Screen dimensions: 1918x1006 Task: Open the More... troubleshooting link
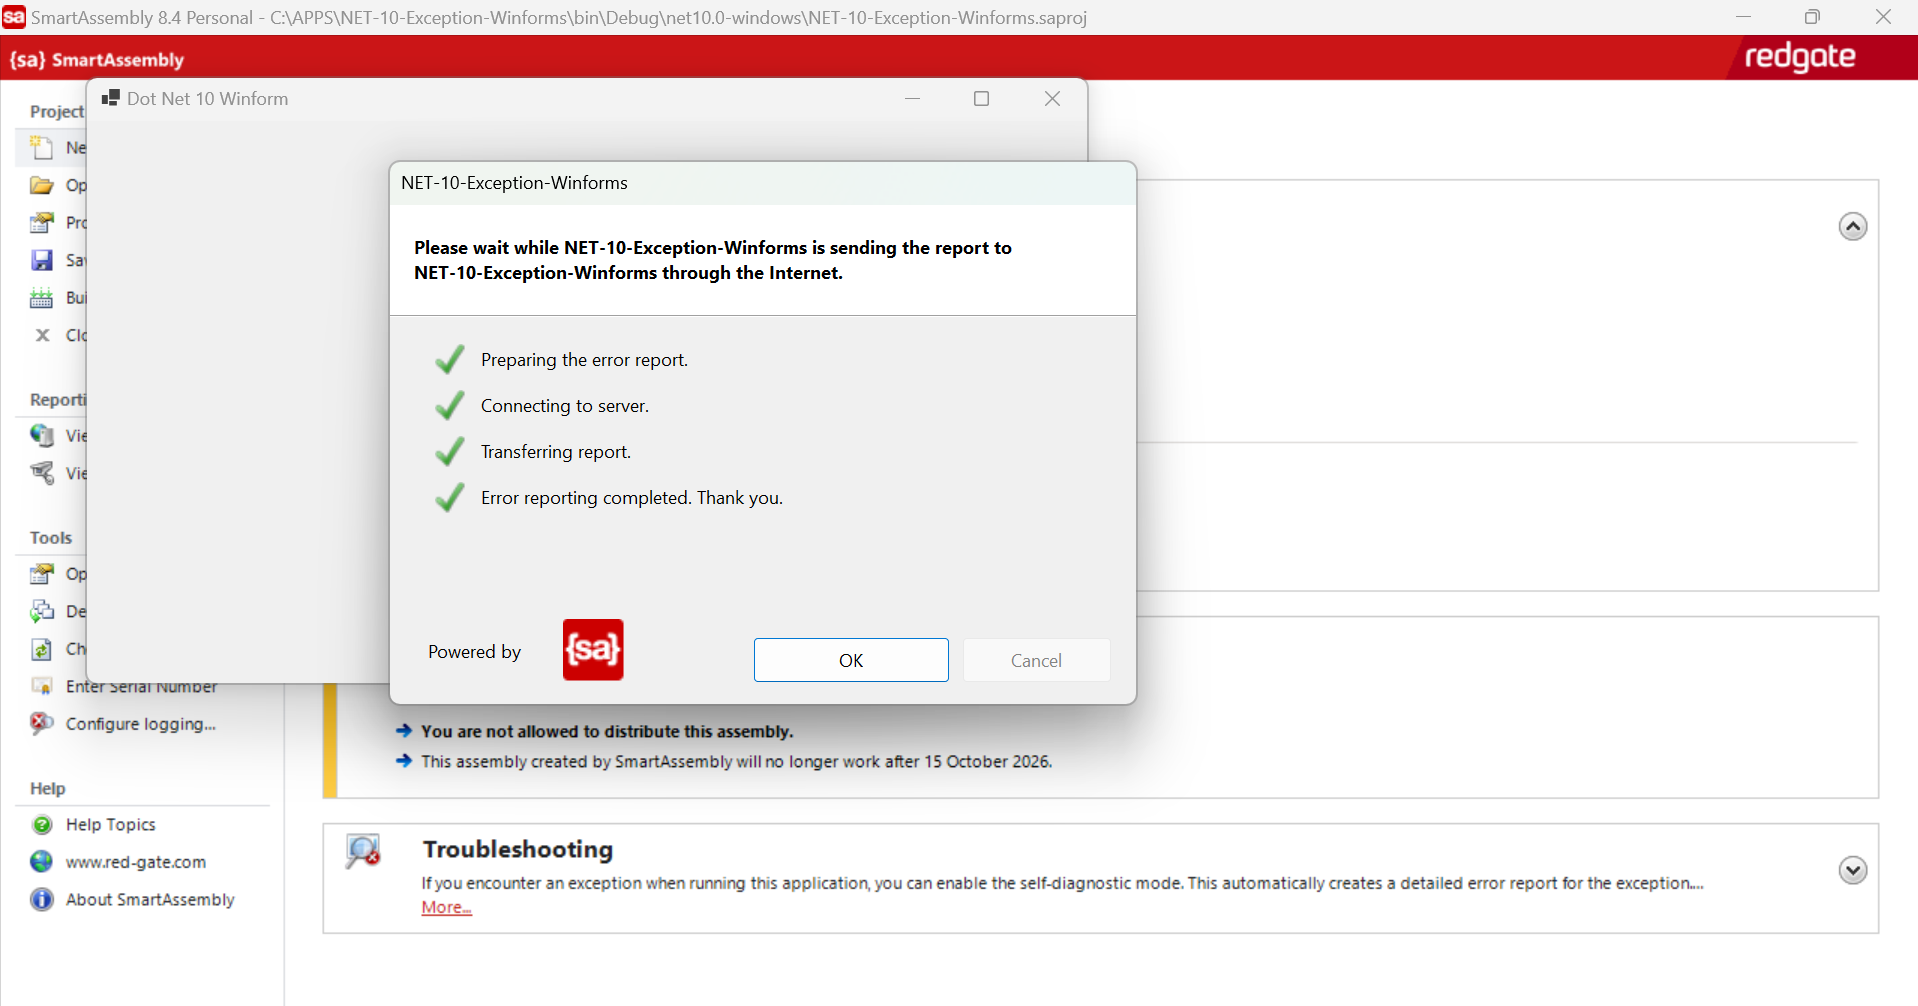(446, 907)
